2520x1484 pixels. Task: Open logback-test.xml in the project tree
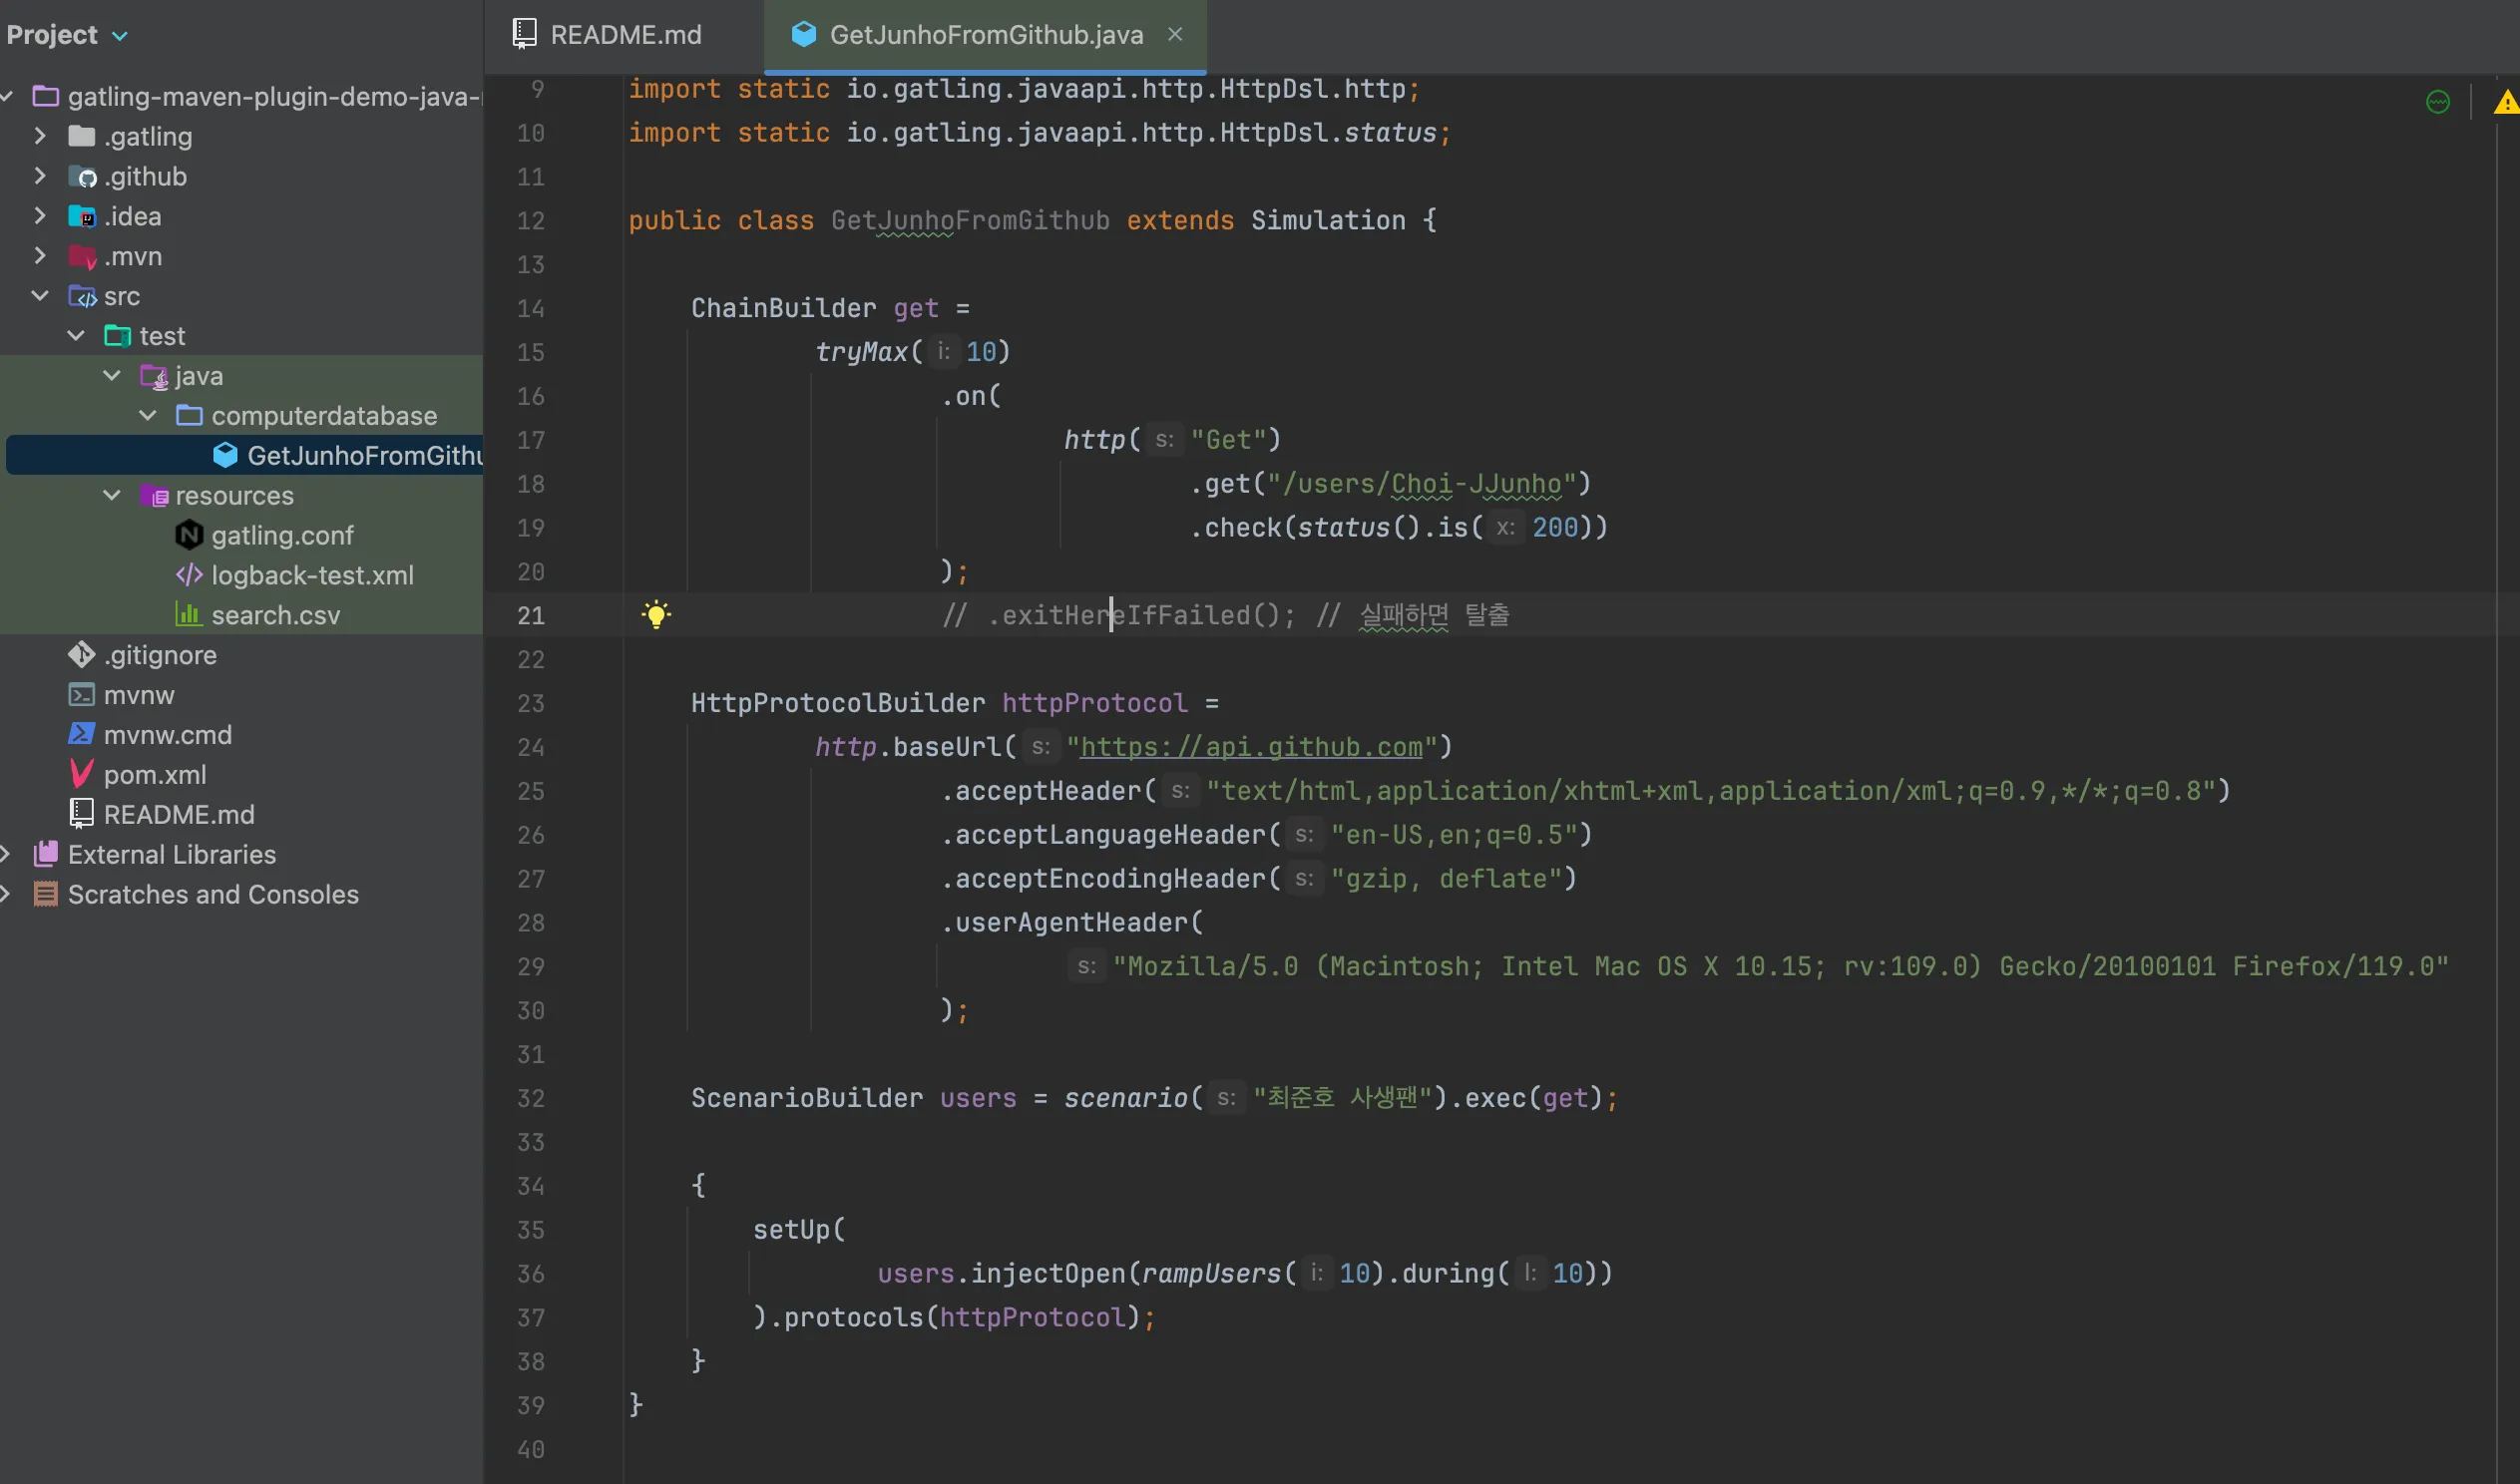pyautogui.click(x=311, y=575)
